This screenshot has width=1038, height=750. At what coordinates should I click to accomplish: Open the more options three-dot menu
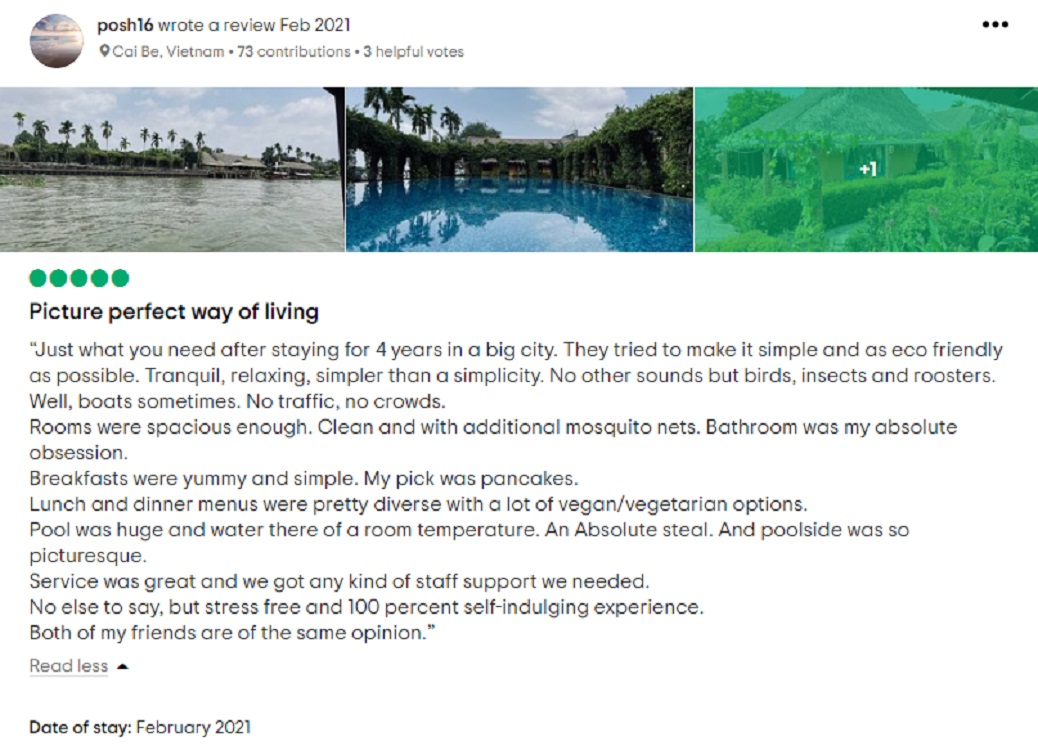pyautogui.click(x=995, y=25)
